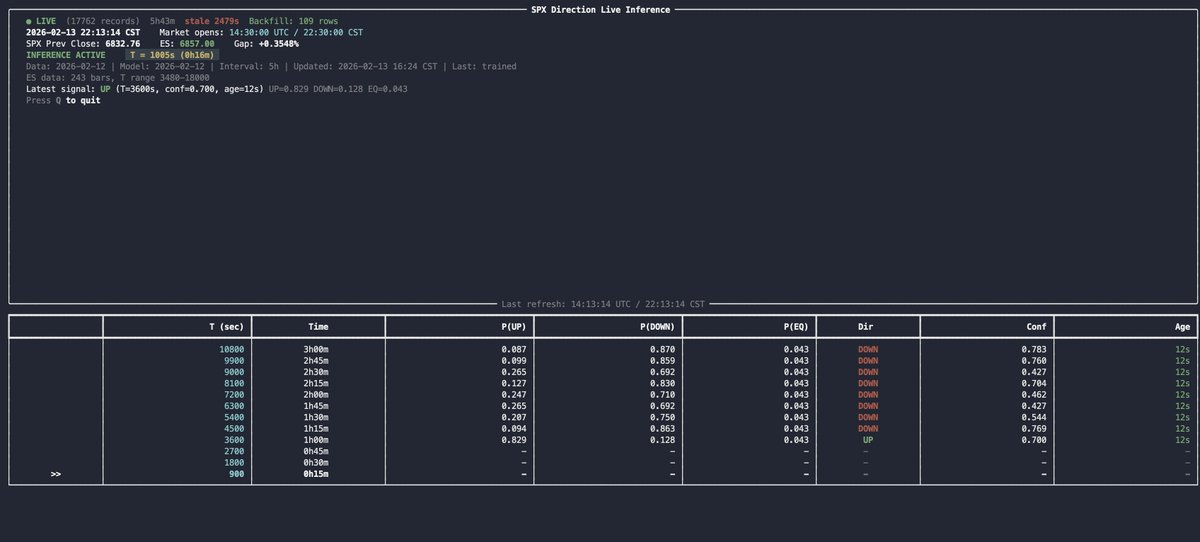
Task: Click the 0h30m Time cell
Action: point(318,463)
